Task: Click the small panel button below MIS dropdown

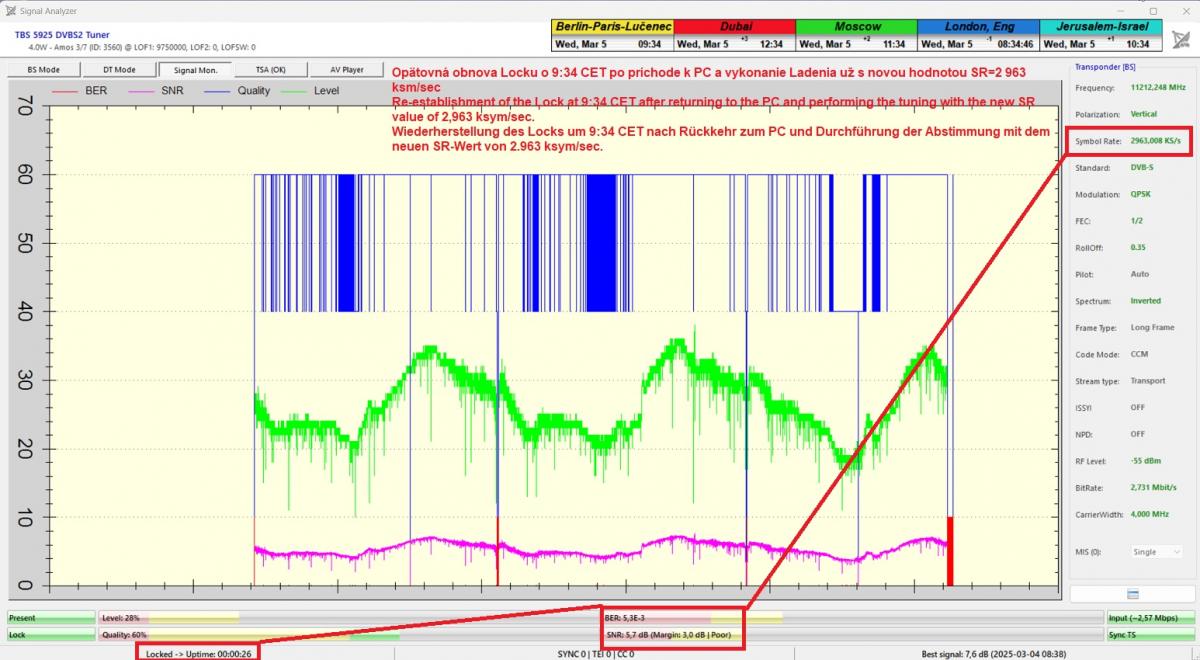Action: click(1132, 594)
